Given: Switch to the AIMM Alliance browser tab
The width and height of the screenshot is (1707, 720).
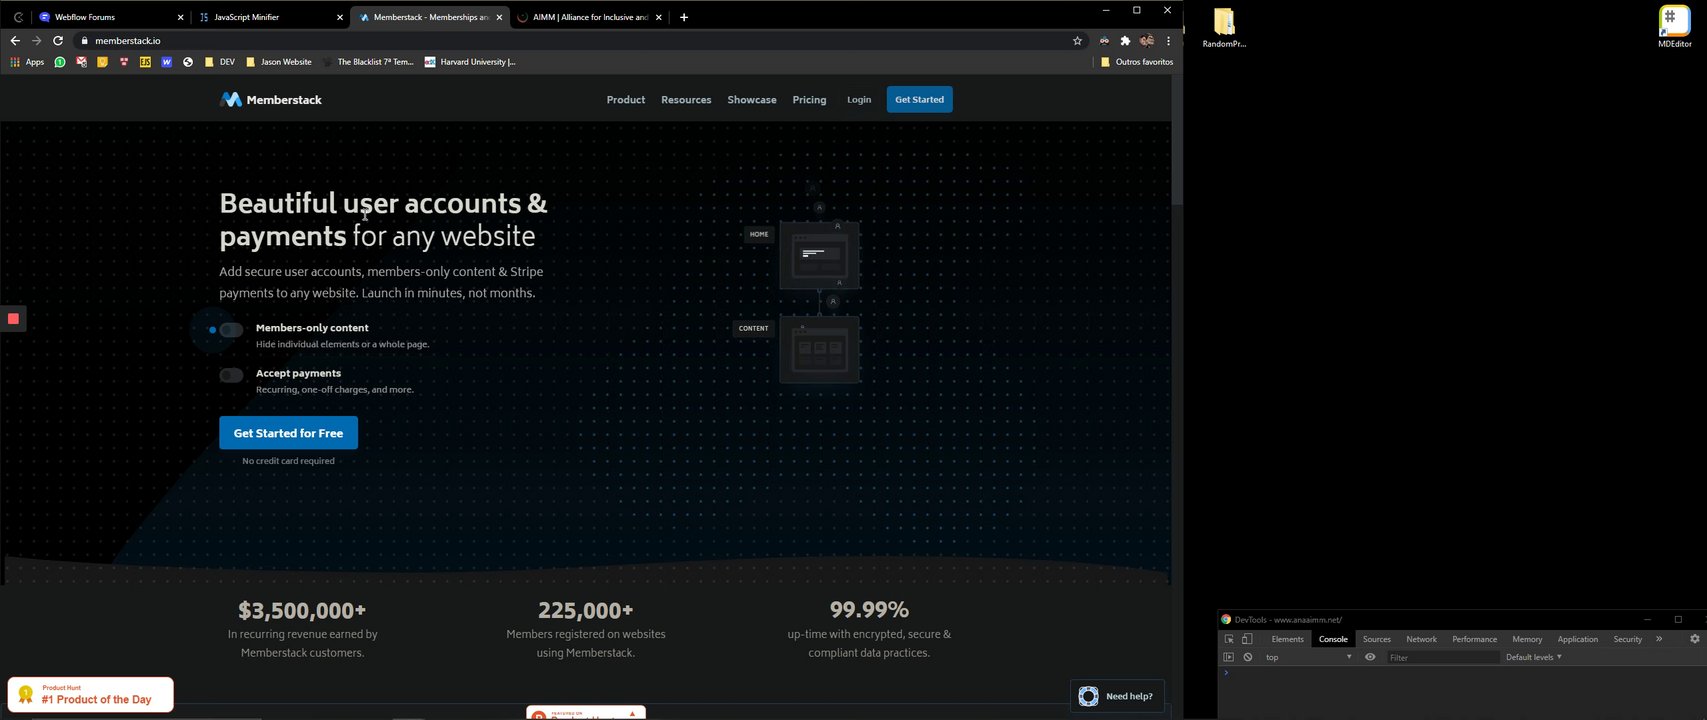Looking at the screenshot, I should [x=590, y=17].
